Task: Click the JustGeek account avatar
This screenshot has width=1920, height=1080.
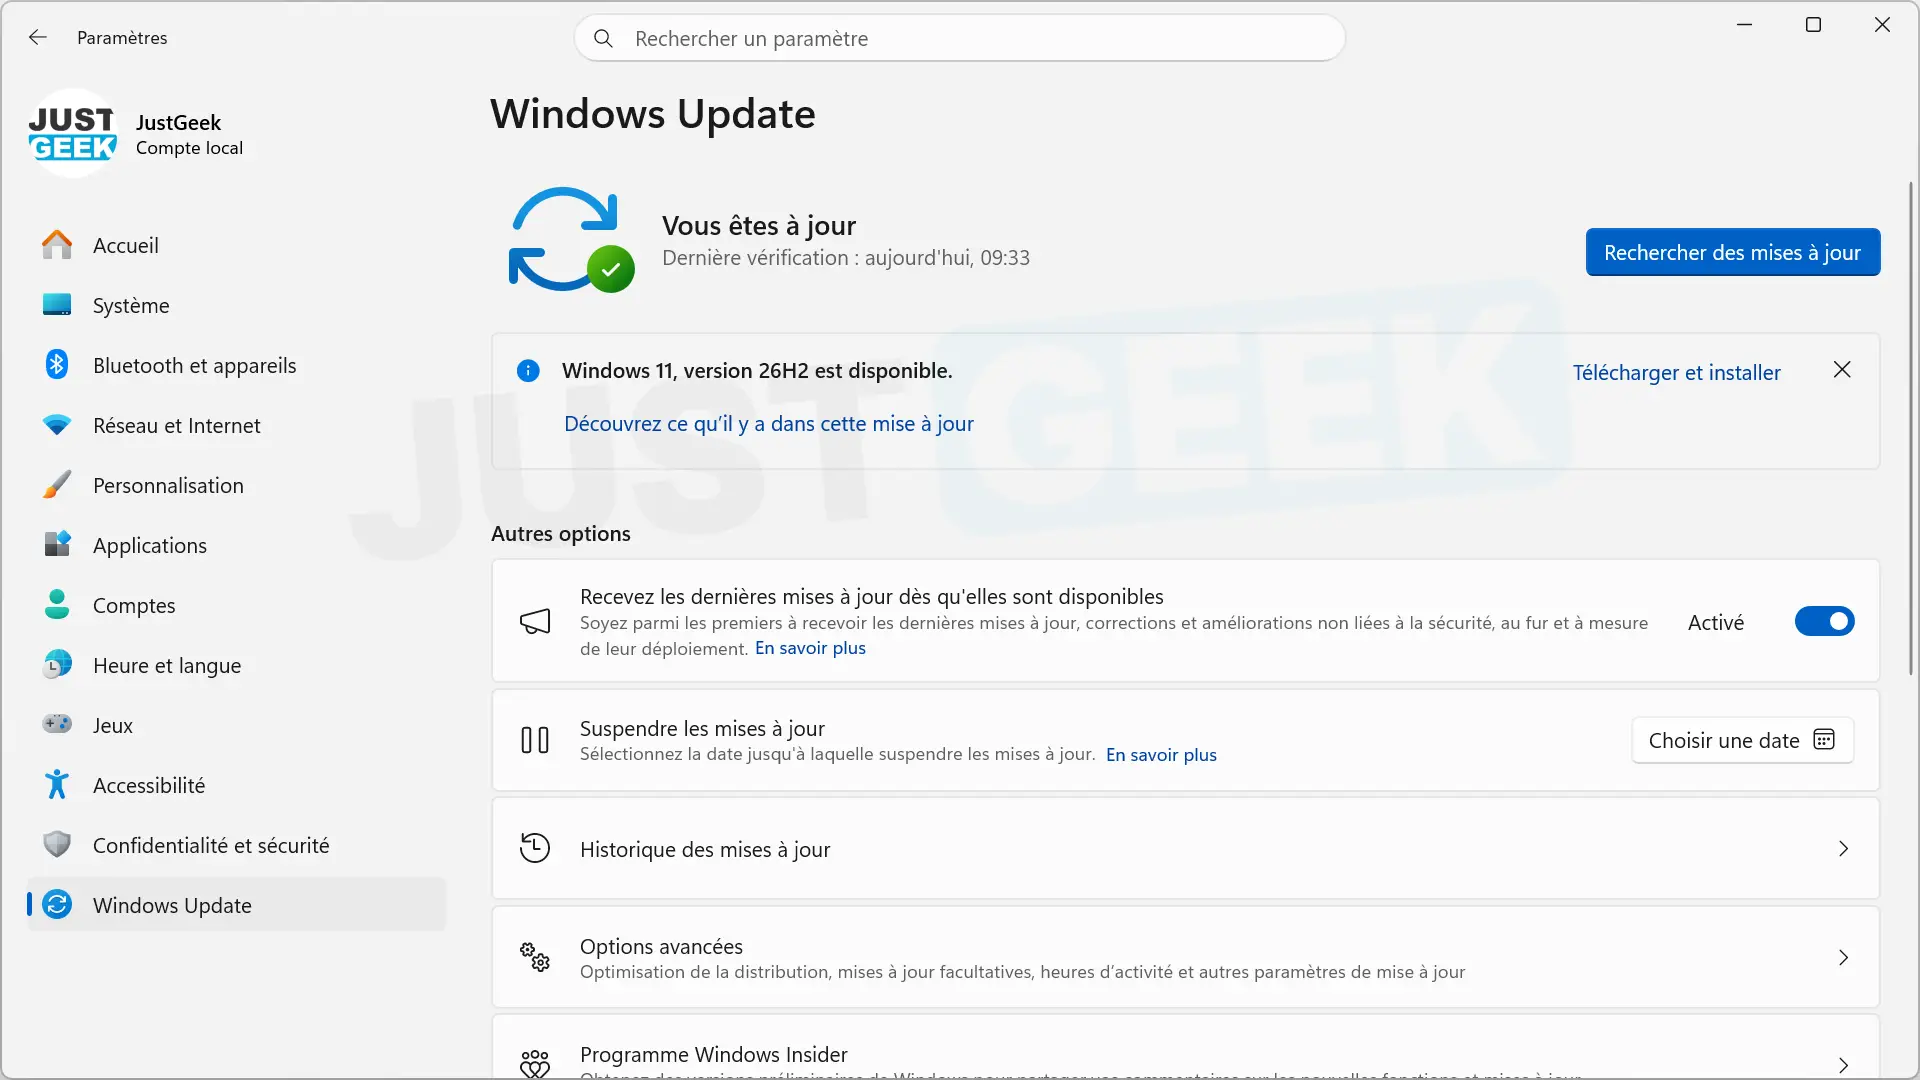Action: [73, 134]
